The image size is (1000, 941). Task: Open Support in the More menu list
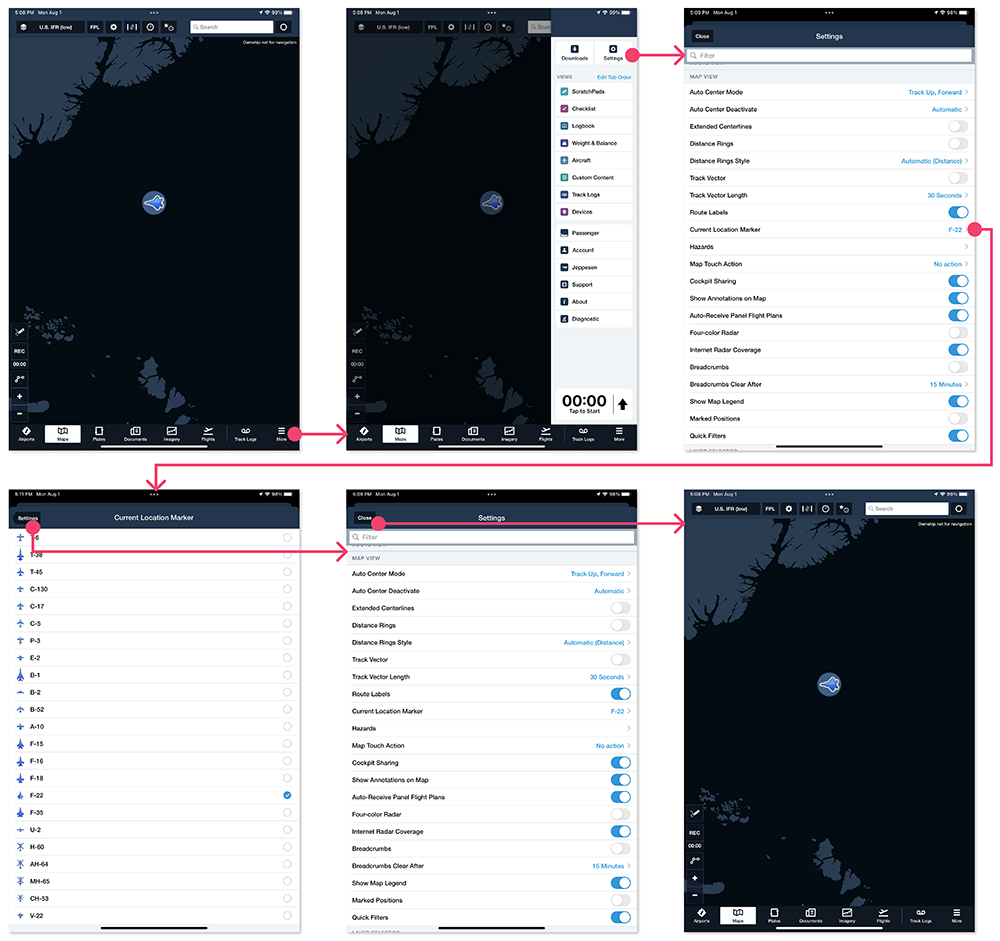[594, 285]
